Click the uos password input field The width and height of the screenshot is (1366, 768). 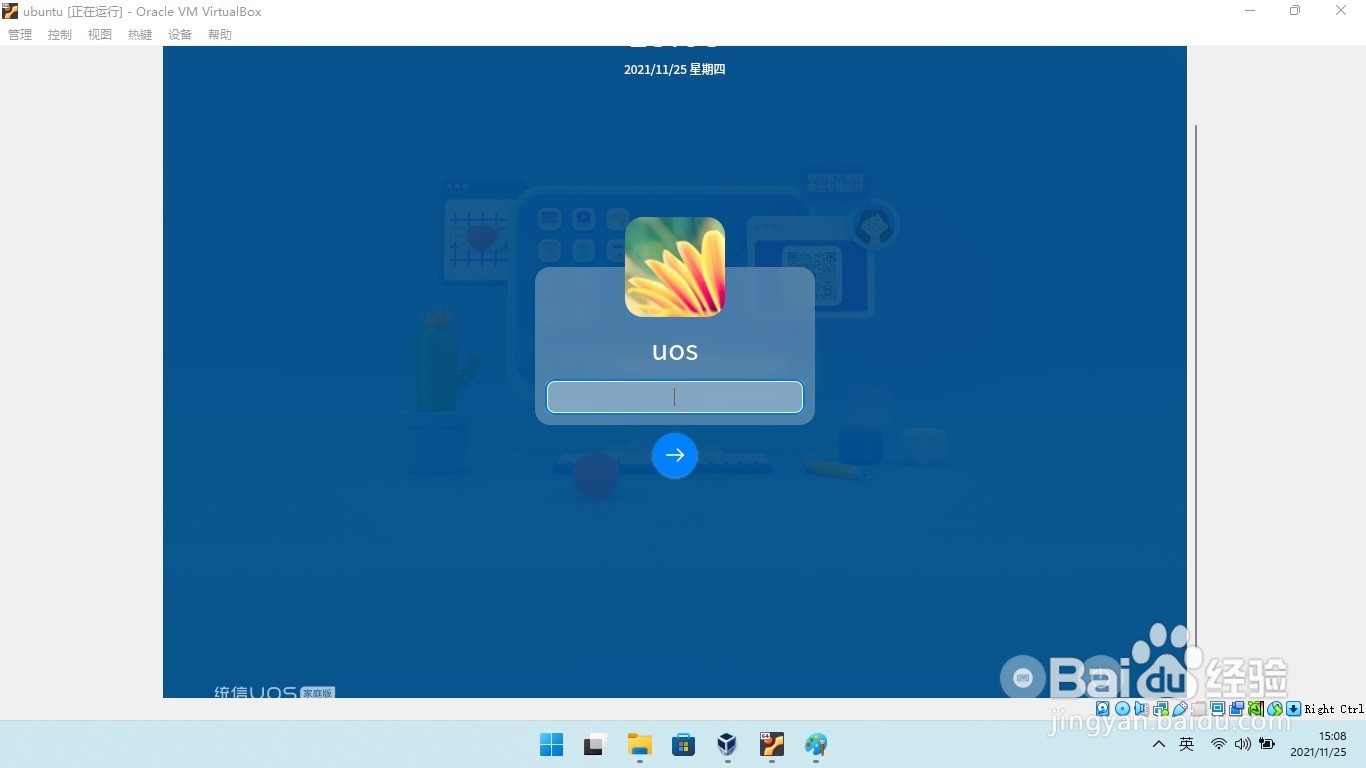(x=675, y=397)
